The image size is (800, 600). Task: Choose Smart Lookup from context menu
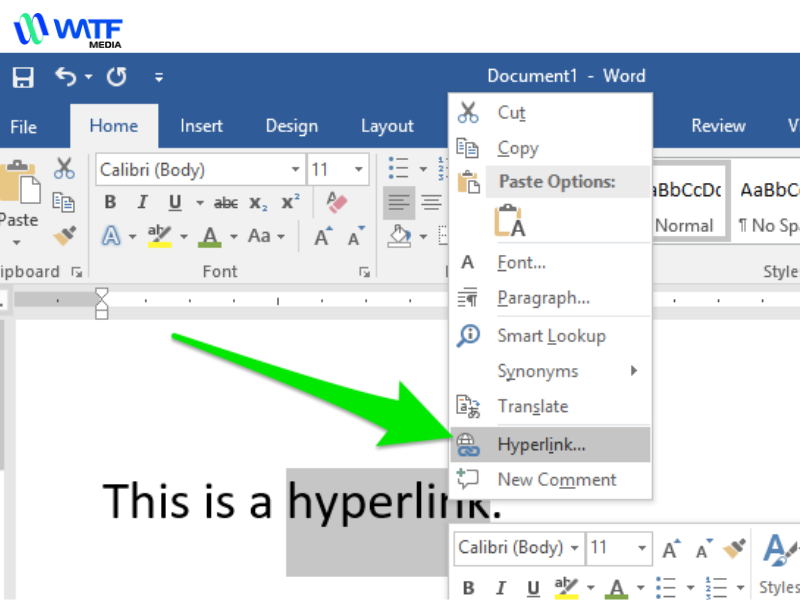550,336
